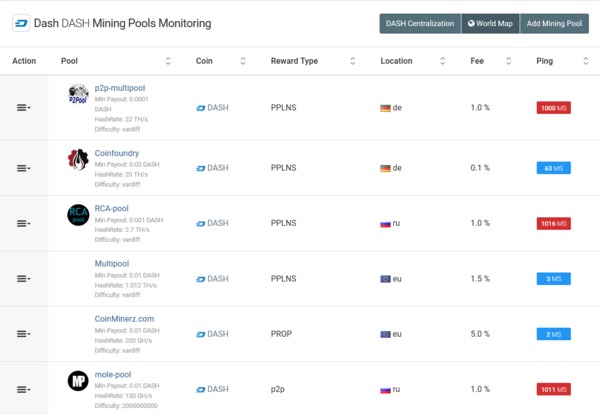The image size is (600, 415).
Task: Open action menu for Multipool row
Action: [23, 279]
